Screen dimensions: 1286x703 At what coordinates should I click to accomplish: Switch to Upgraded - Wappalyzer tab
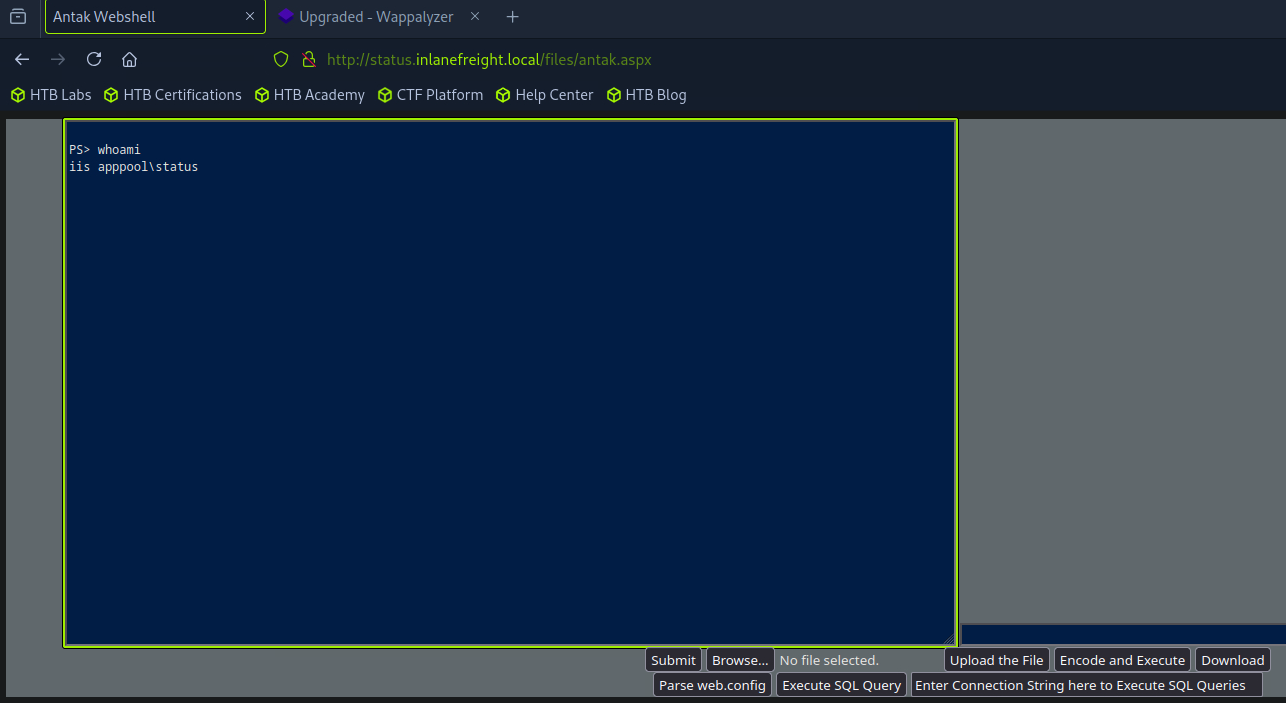[375, 17]
